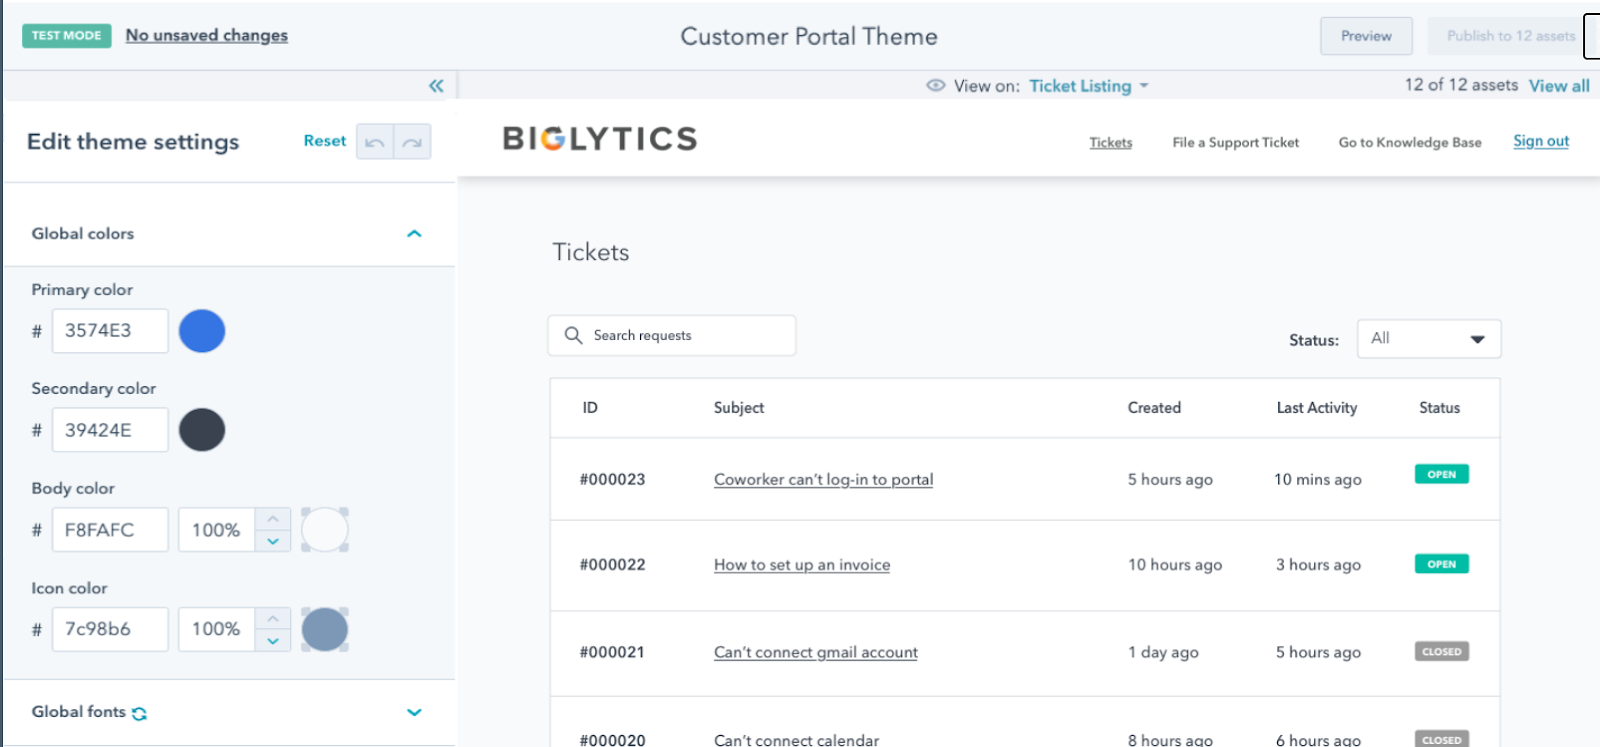Click the Created column header
The height and width of the screenshot is (747, 1600).
pos(1154,408)
